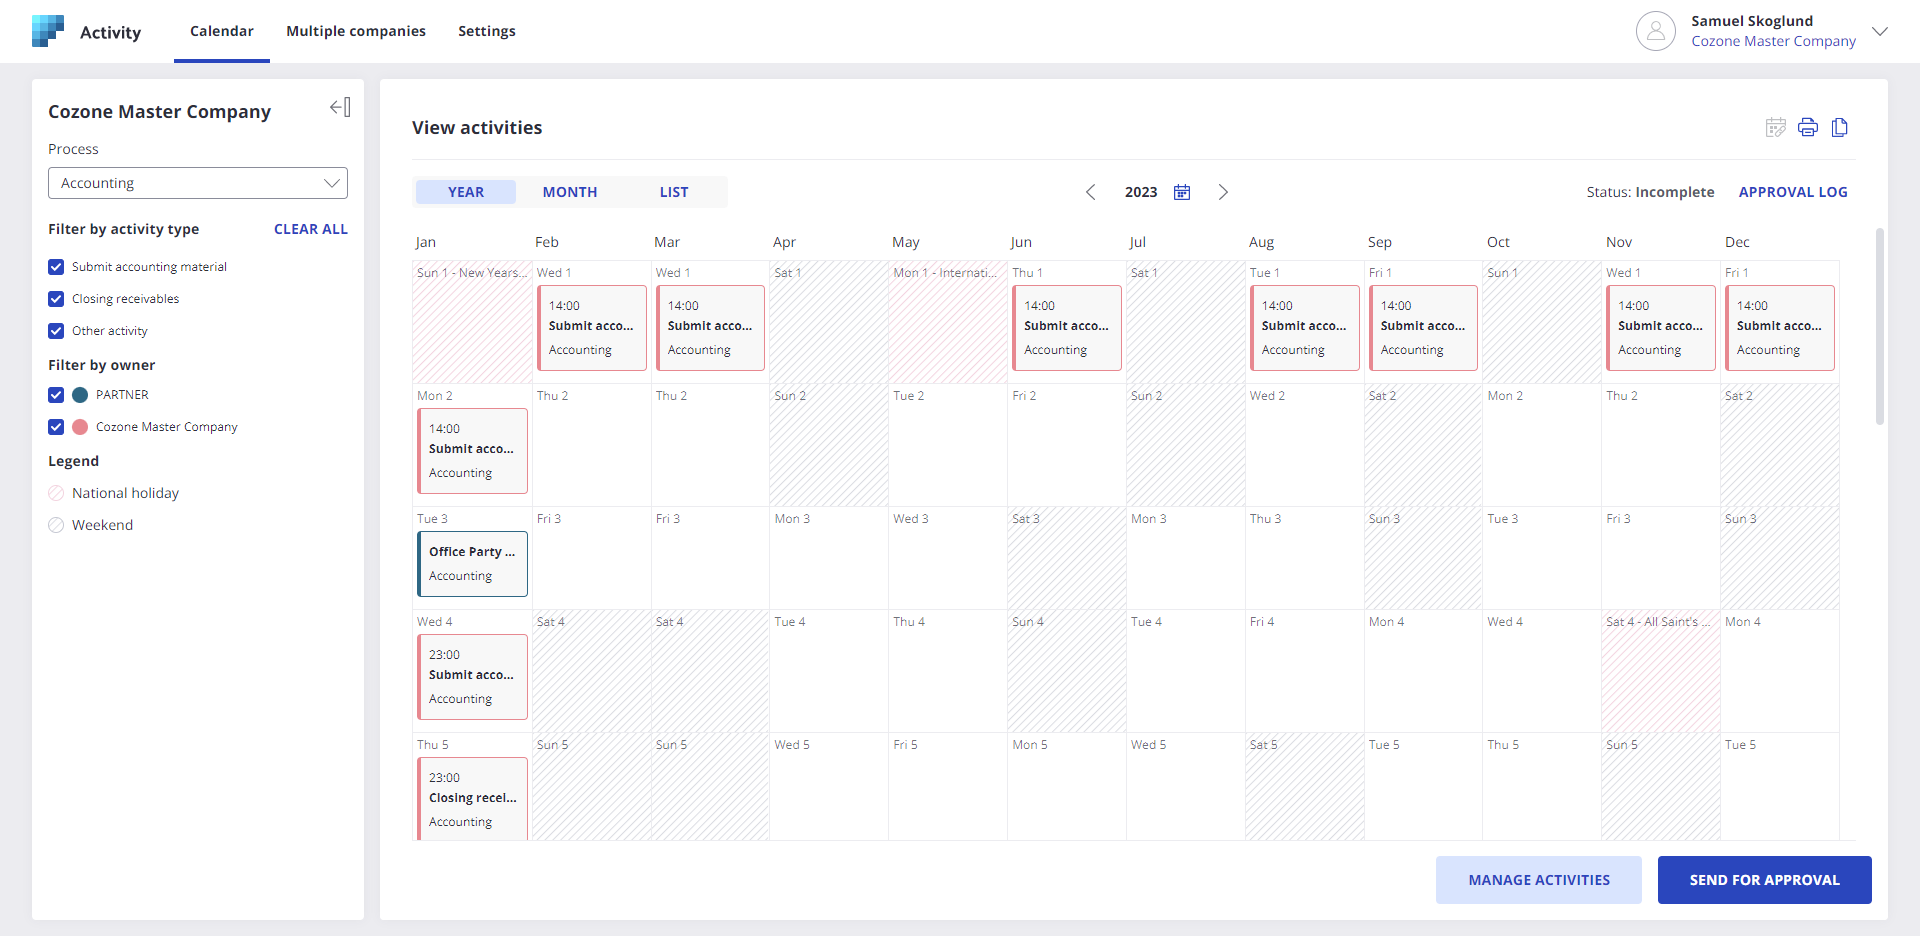
Task: Uncheck Other activity filter
Action: pyautogui.click(x=56, y=331)
